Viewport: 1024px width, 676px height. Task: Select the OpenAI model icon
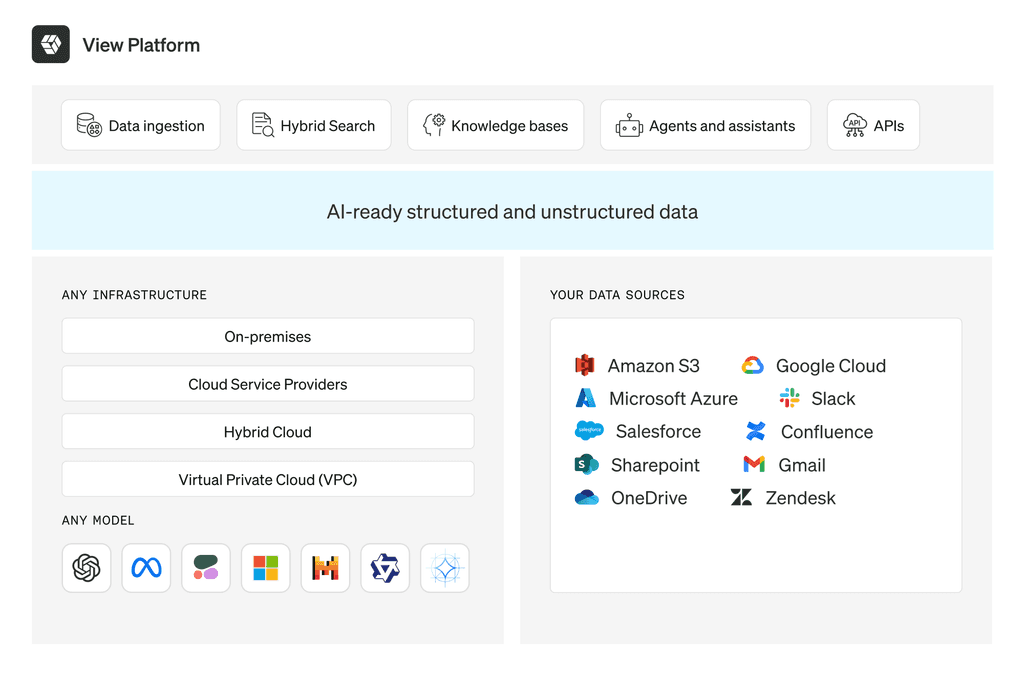(x=86, y=568)
